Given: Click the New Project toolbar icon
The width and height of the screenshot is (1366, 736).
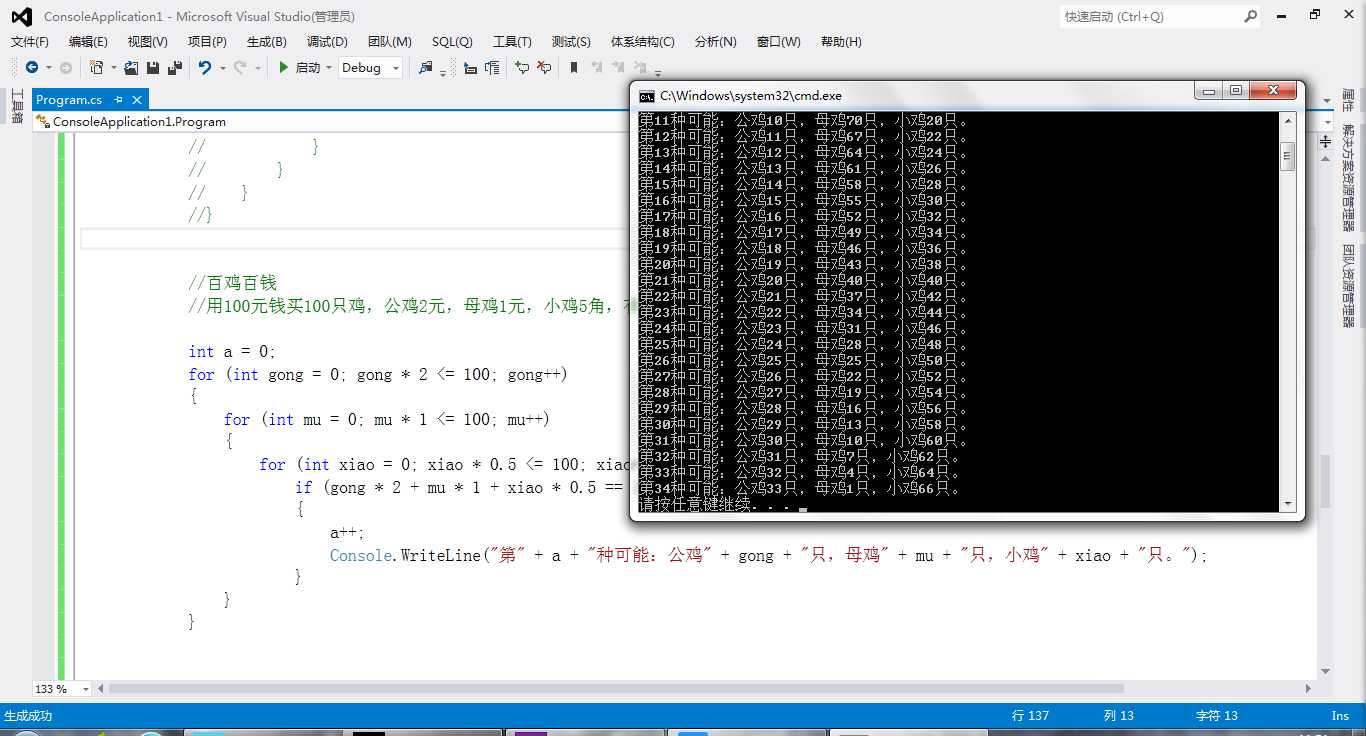Looking at the screenshot, I should pos(96,67).
